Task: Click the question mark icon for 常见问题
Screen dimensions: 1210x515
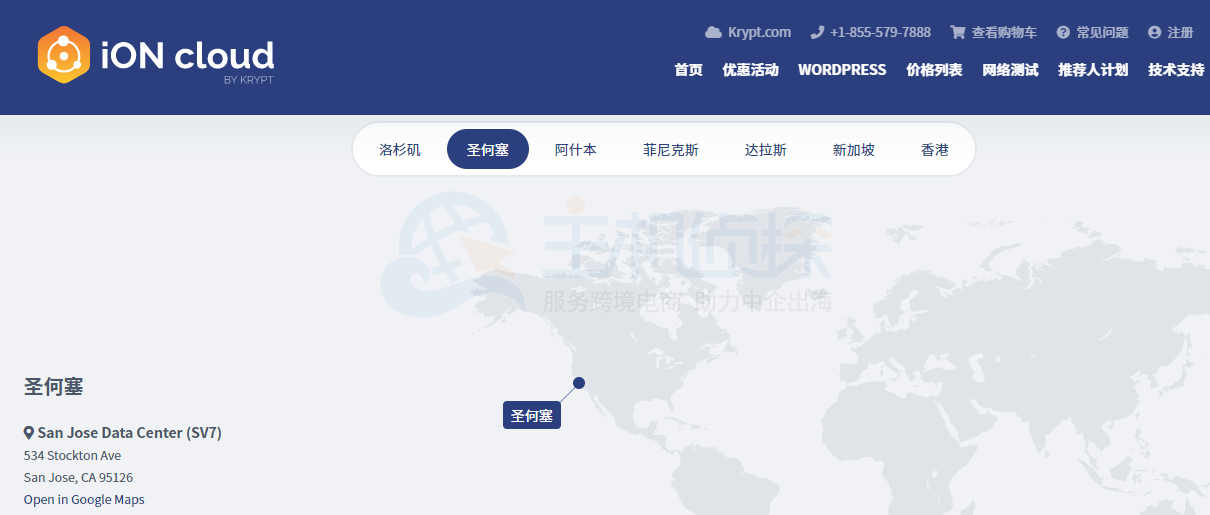Action: 1063,32
